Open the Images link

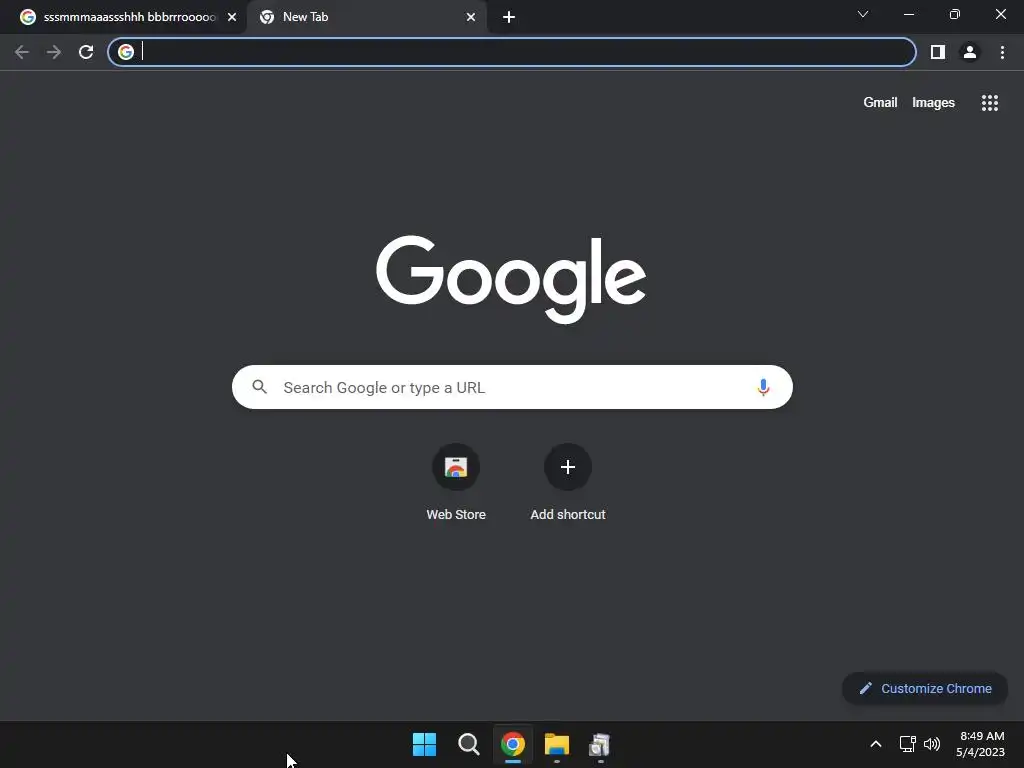point(933,103)
